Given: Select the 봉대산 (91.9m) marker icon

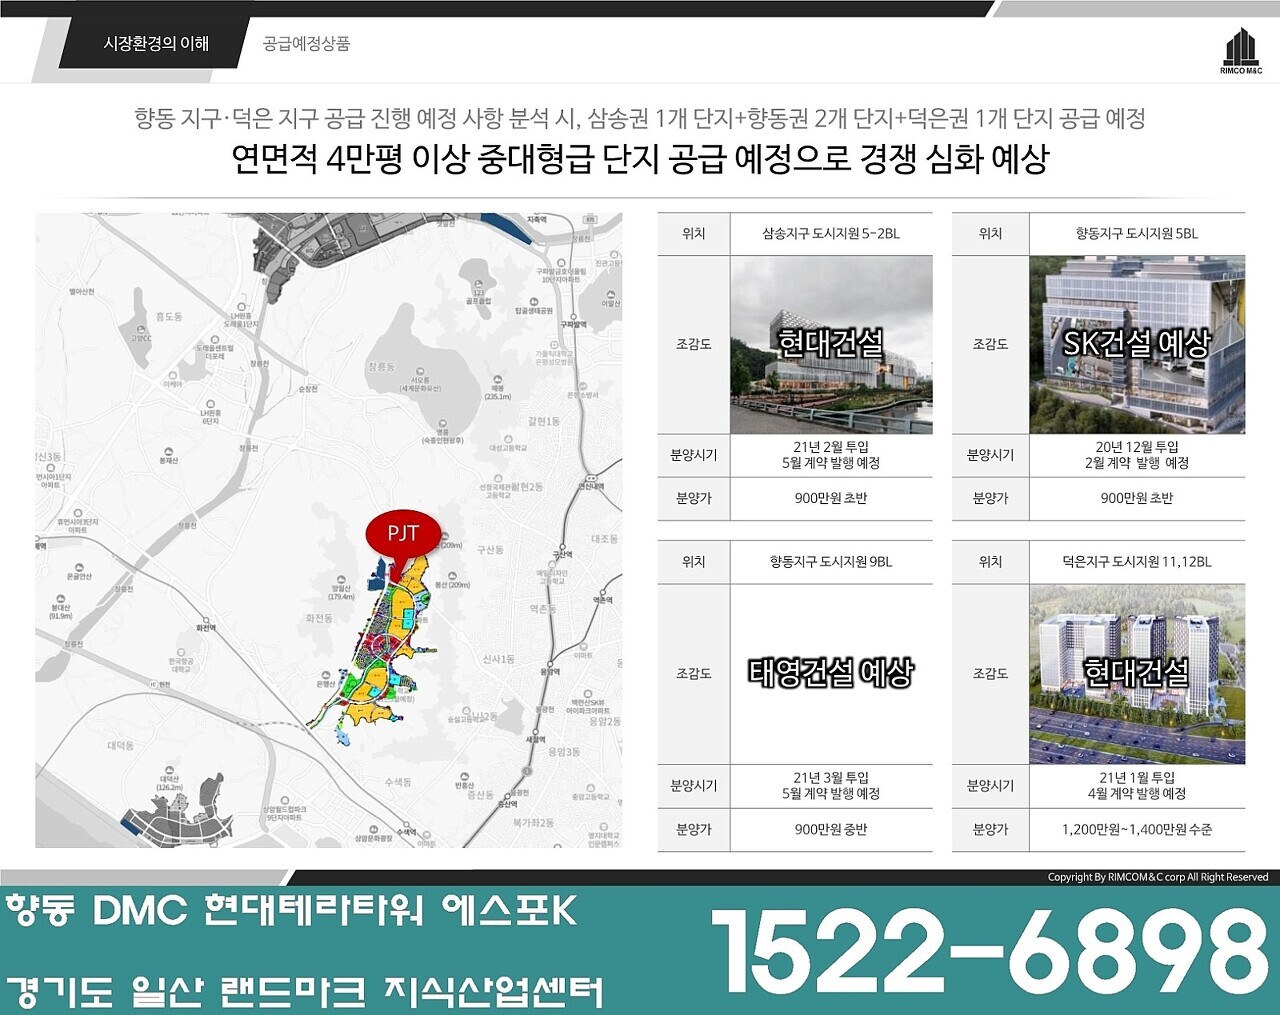Looking at the screenshot, I should point(60,597).
